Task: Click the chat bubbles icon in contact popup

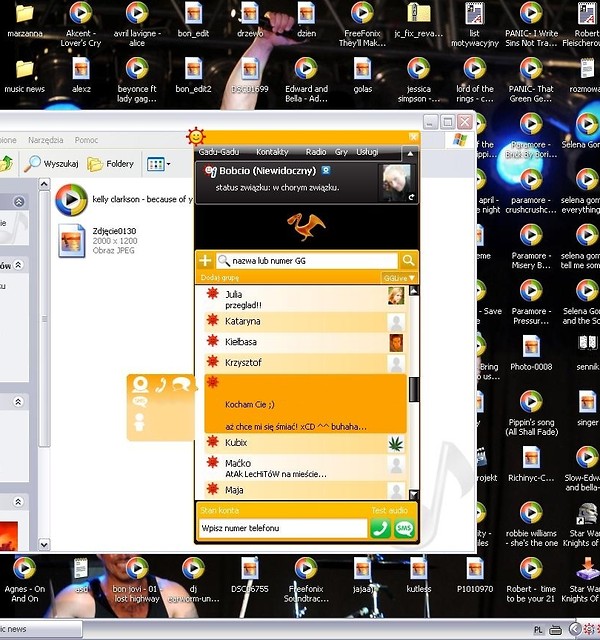Action: (x=182, y=384)
